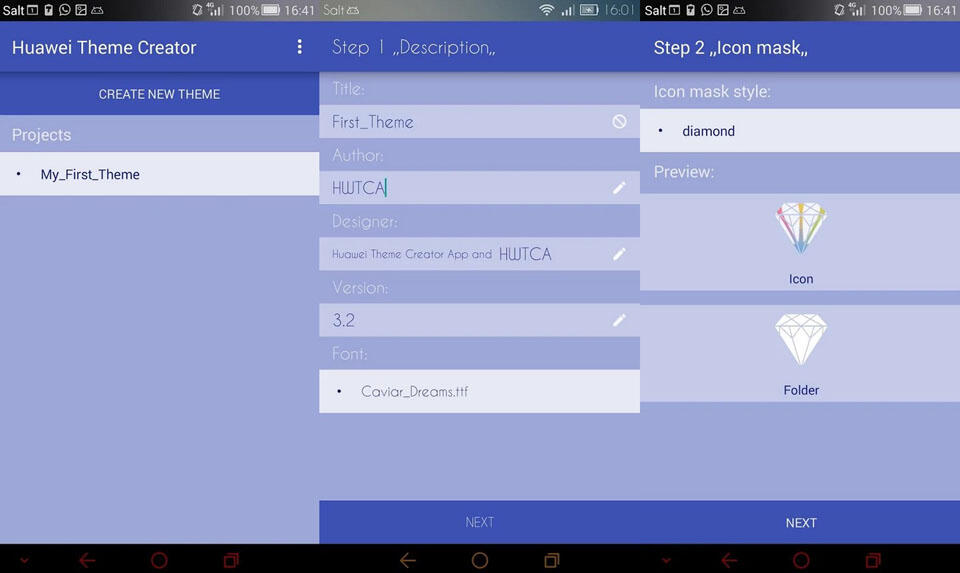Edit the Author field pencil icon
Viewport: 960px width, 573px height.
[619, 188]
